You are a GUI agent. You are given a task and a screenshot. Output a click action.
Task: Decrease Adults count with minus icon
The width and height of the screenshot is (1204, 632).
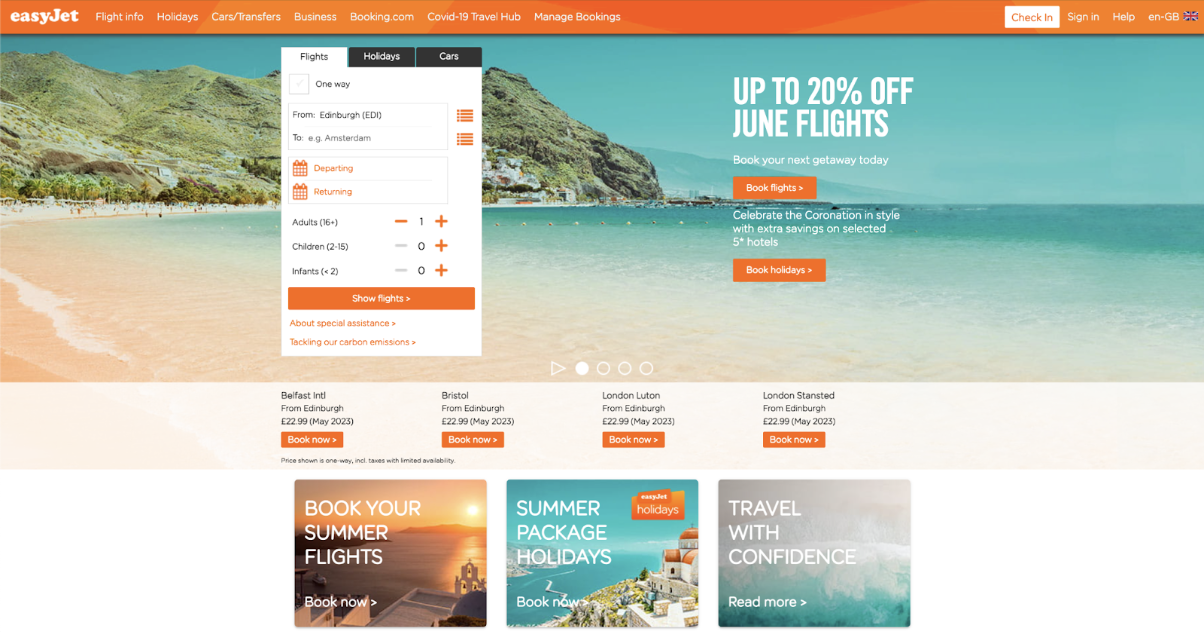[x=401, y=221]
